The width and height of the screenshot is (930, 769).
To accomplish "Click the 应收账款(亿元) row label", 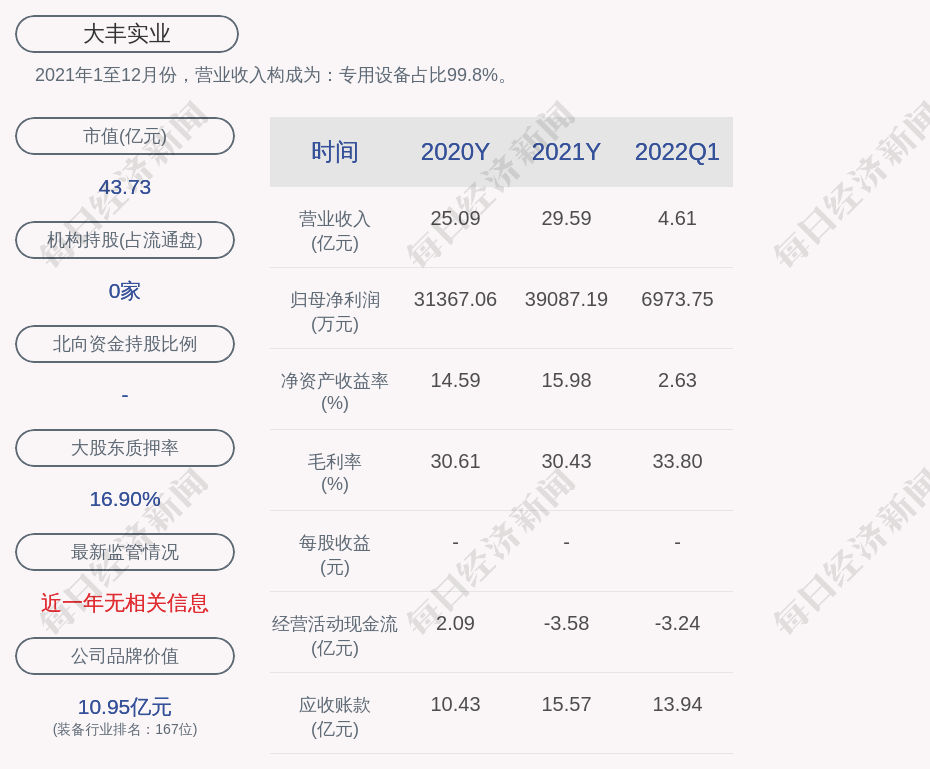I will 335,717.
